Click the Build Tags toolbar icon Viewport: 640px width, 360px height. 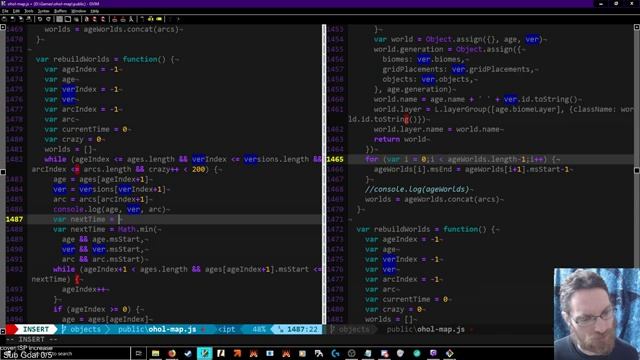[x=151, y=19]
